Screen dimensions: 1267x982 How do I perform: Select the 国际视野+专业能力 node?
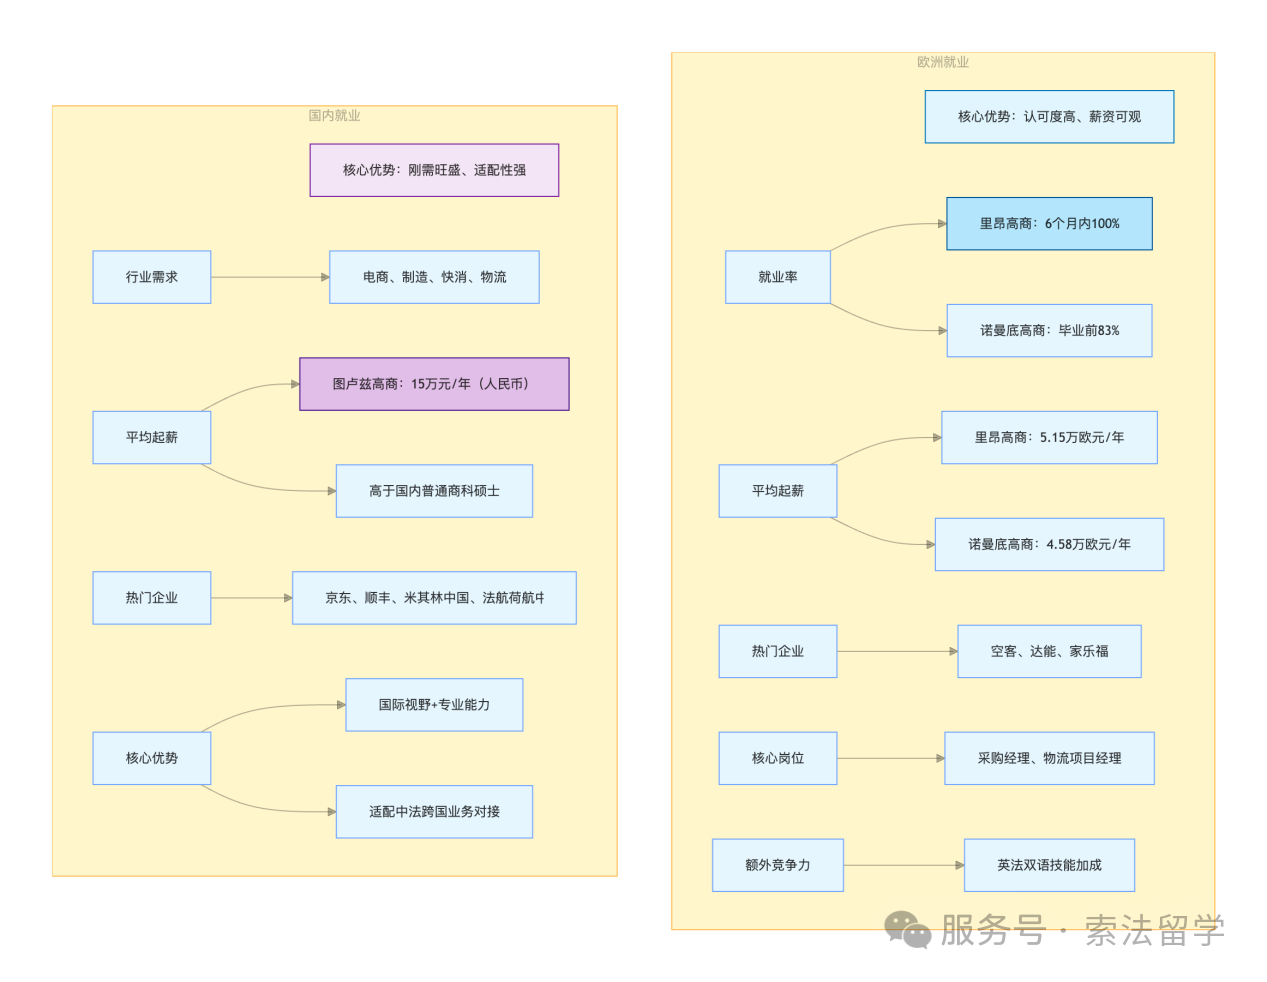[x=434, y=705]
